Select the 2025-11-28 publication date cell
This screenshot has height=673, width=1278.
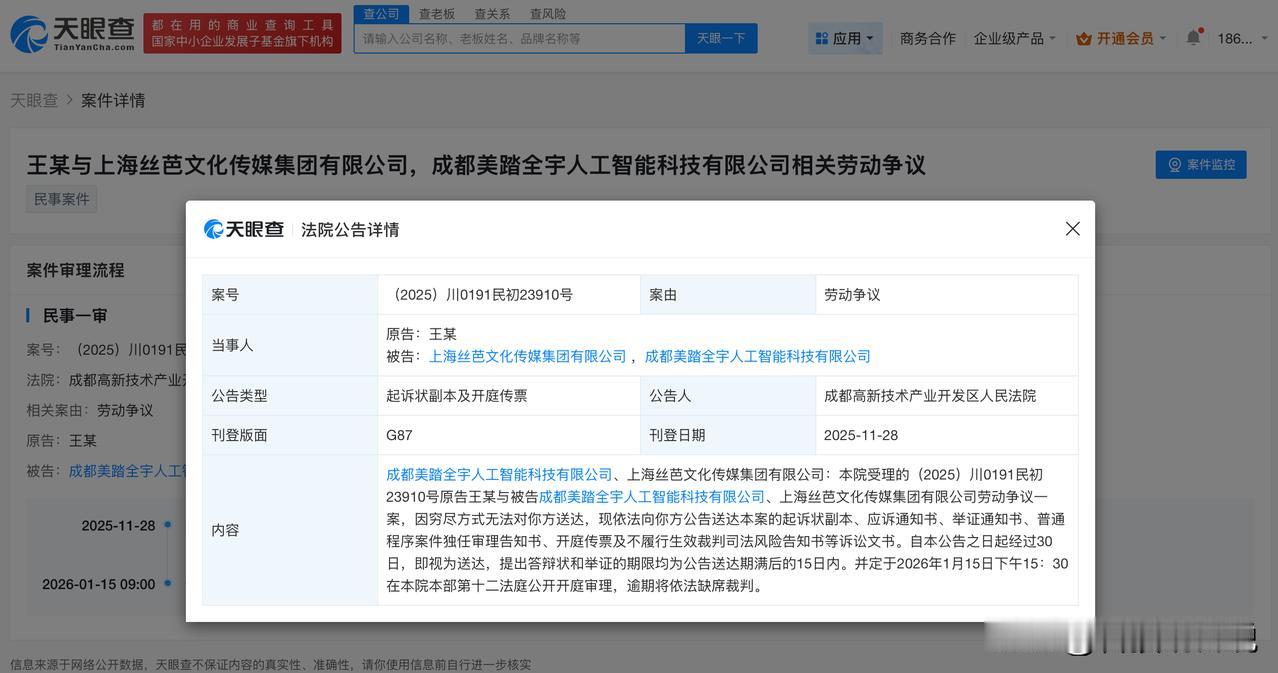[947, 436]
